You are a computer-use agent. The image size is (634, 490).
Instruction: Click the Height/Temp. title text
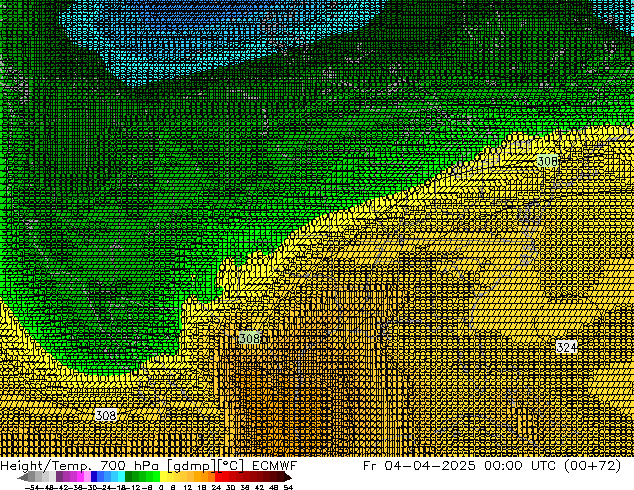click(47, 466)
